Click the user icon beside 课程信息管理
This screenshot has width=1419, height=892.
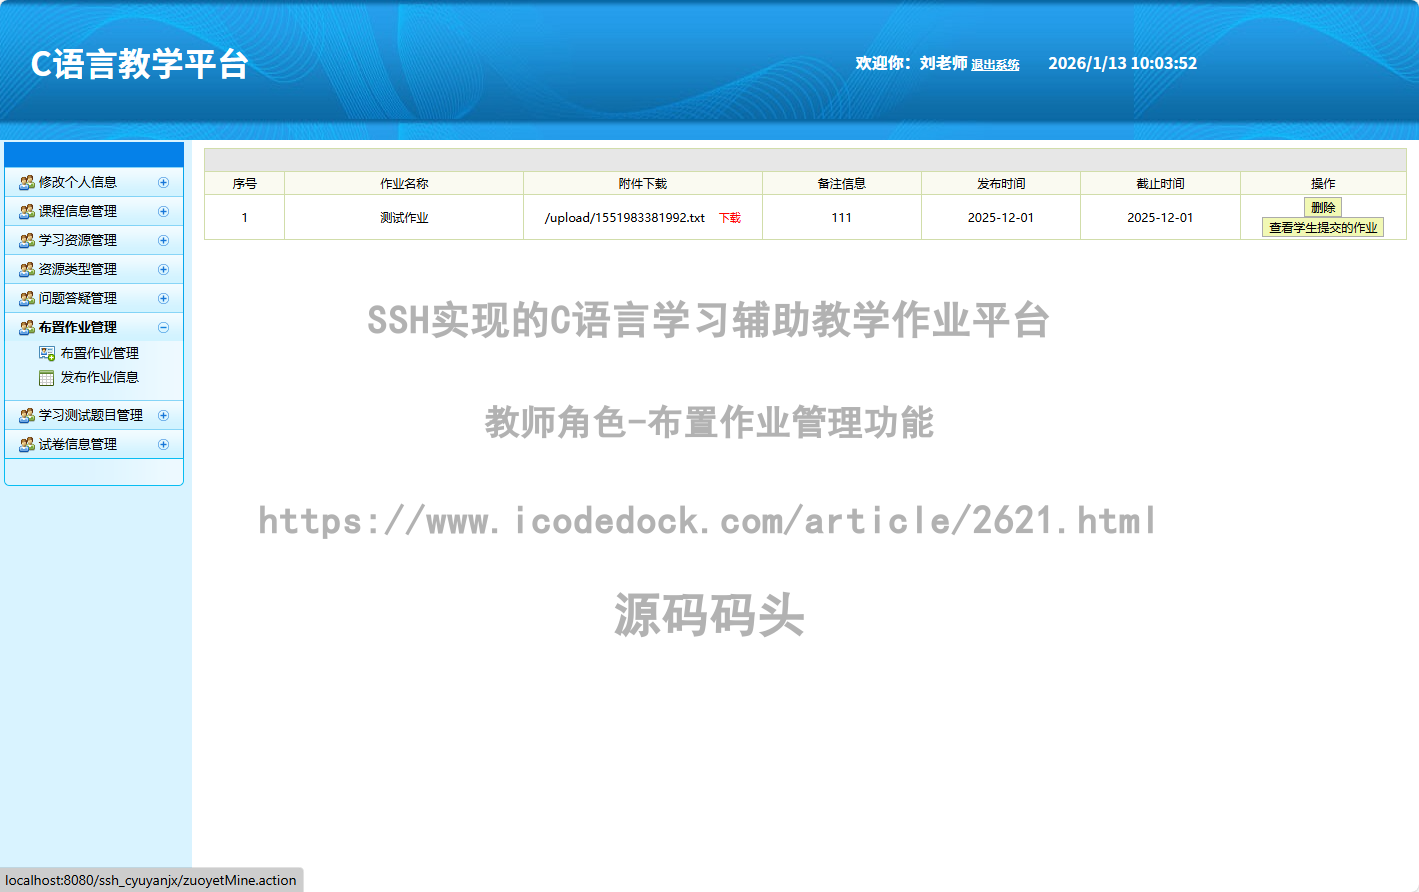coord(27,212)
